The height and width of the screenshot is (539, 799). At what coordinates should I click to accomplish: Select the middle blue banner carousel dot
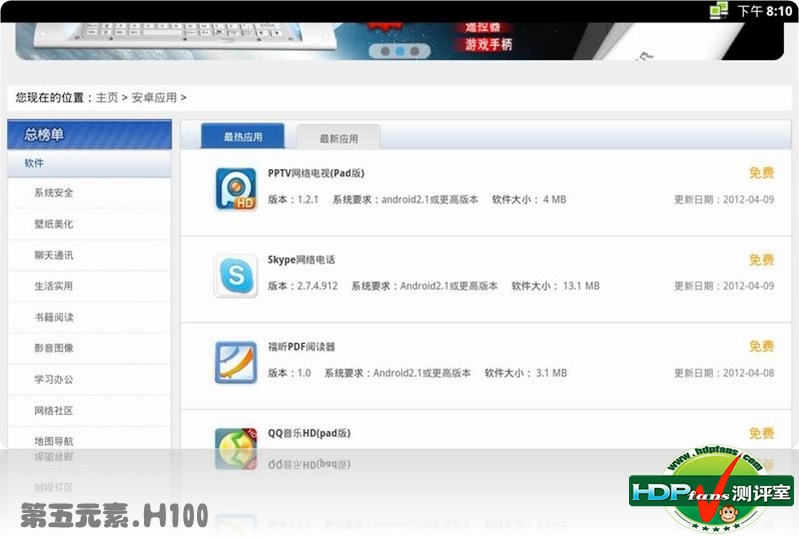pos(400,51)
